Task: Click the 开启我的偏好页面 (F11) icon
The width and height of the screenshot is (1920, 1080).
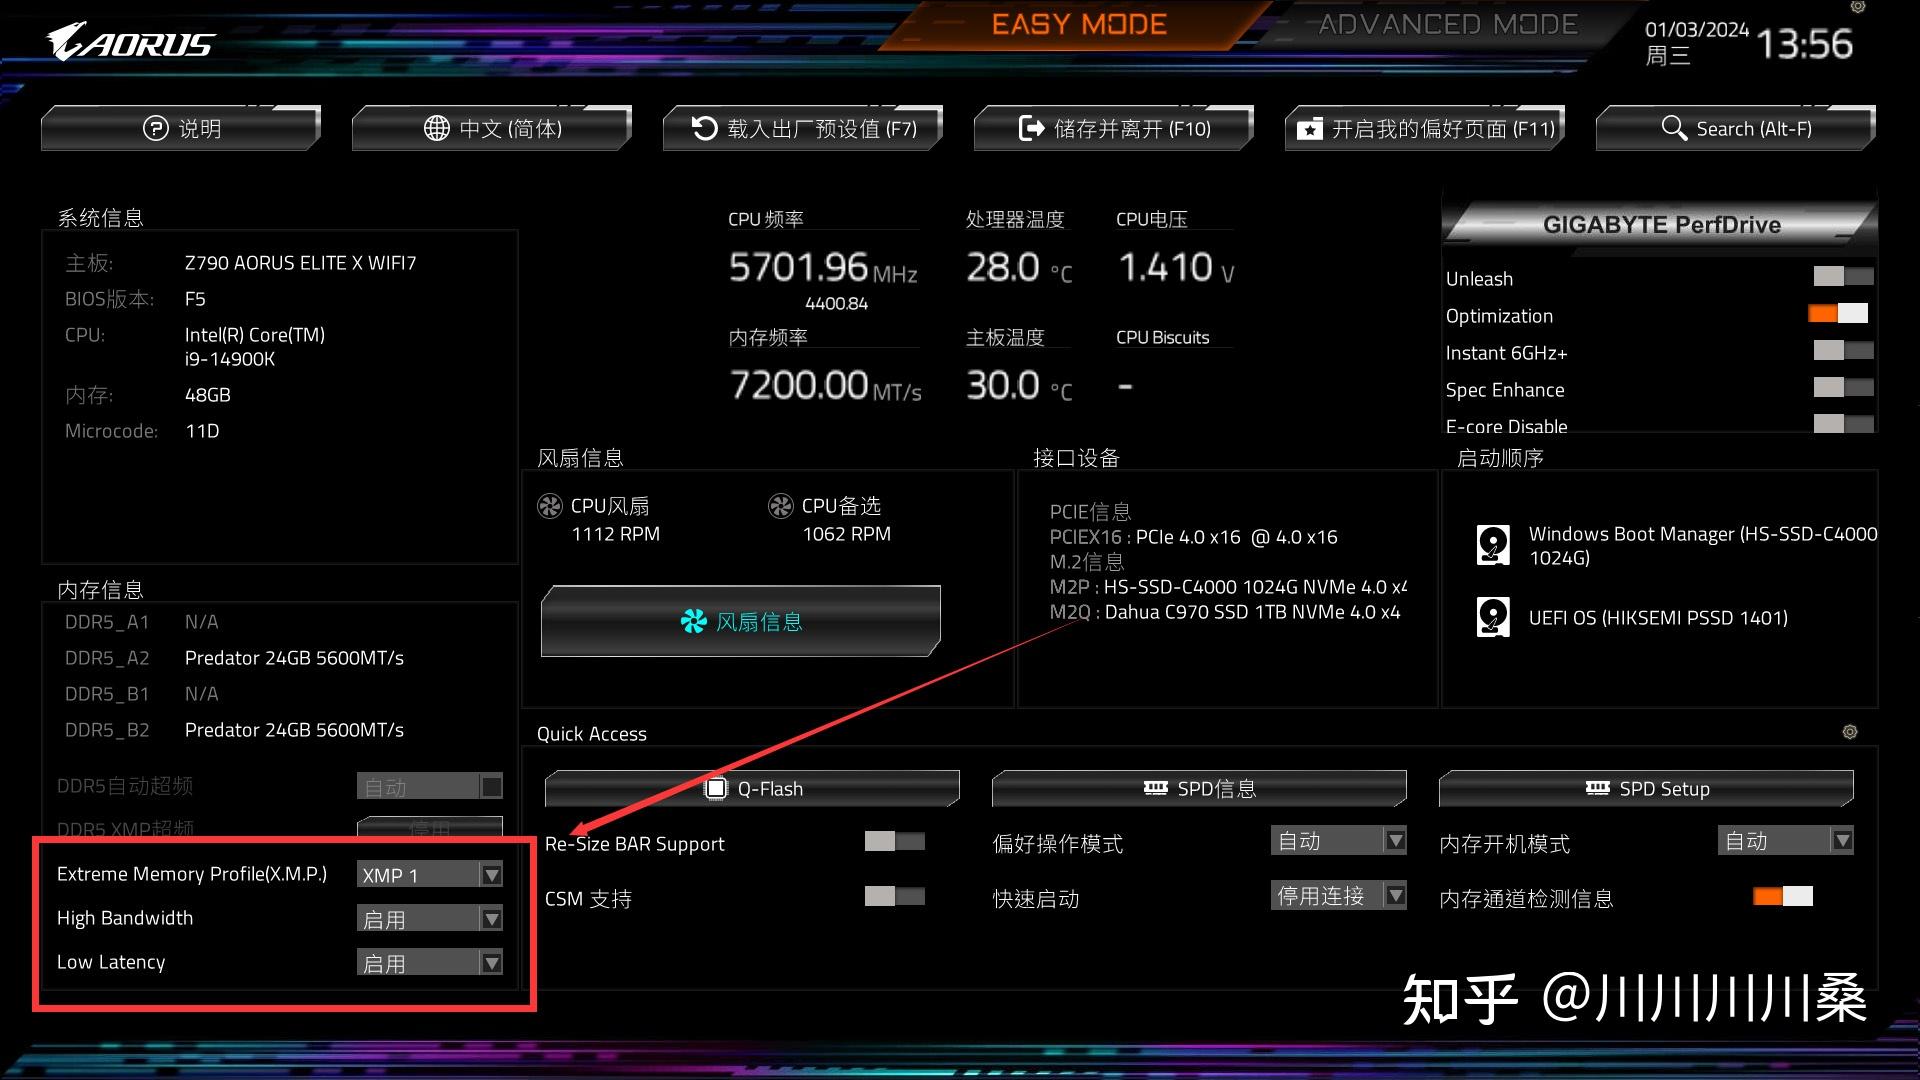Action: (x=1424, y=127)
